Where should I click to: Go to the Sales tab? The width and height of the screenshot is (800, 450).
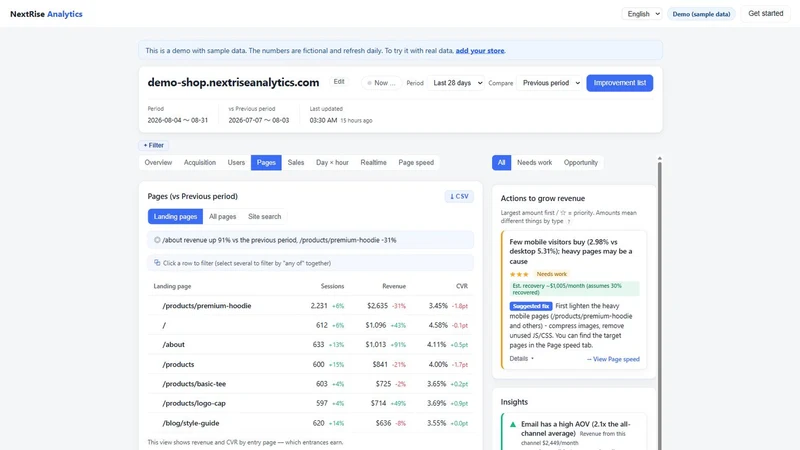[x=296, y=162]
